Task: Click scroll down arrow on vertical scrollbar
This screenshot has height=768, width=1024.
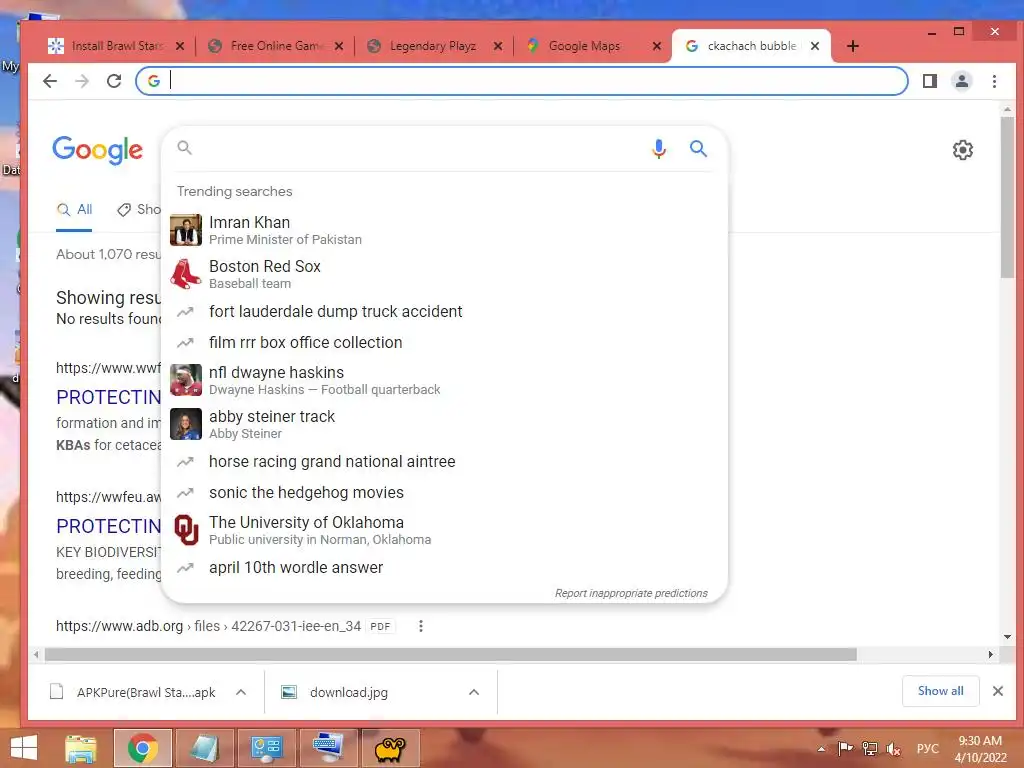Action: click(x=1008, y=637)
